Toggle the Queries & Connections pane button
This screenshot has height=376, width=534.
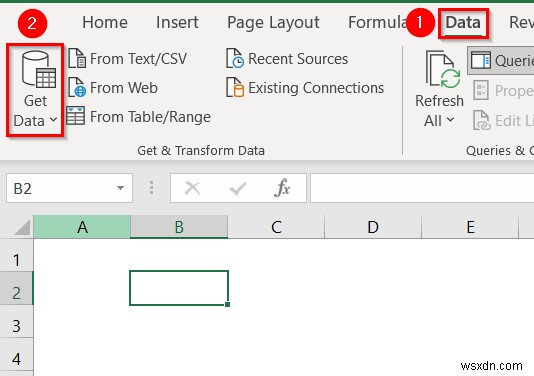click(501, 61)
